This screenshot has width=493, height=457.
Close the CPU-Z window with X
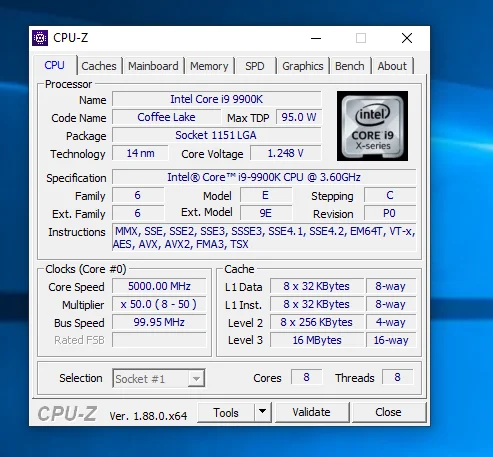(407, 38)
